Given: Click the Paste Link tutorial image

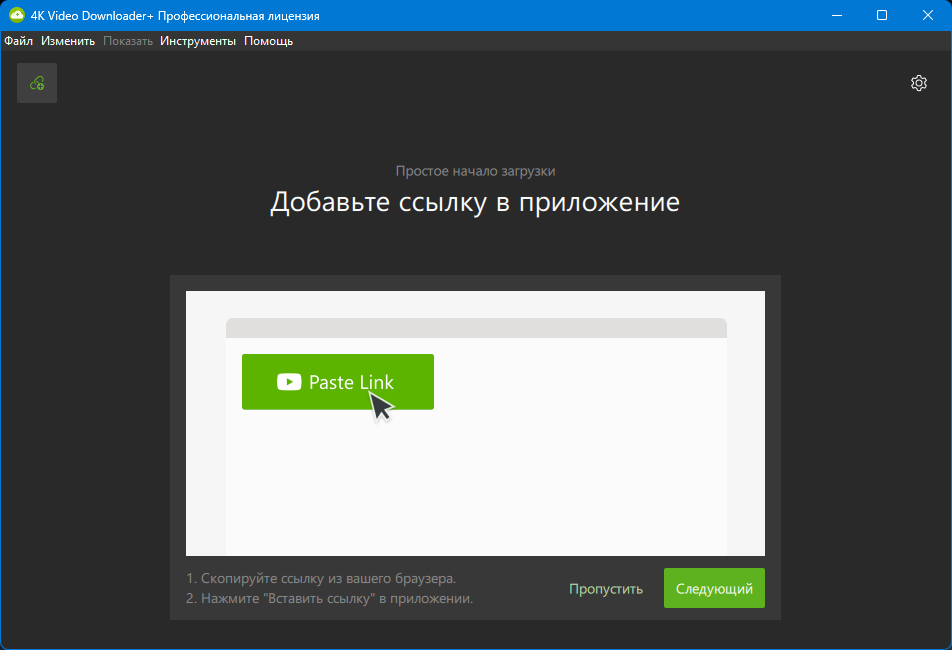Looking at the screenshot, I should (x=475, y=424).
